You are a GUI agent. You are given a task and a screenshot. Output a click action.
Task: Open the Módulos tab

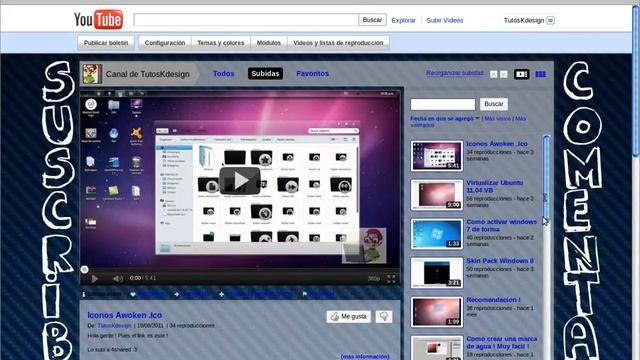269,42
